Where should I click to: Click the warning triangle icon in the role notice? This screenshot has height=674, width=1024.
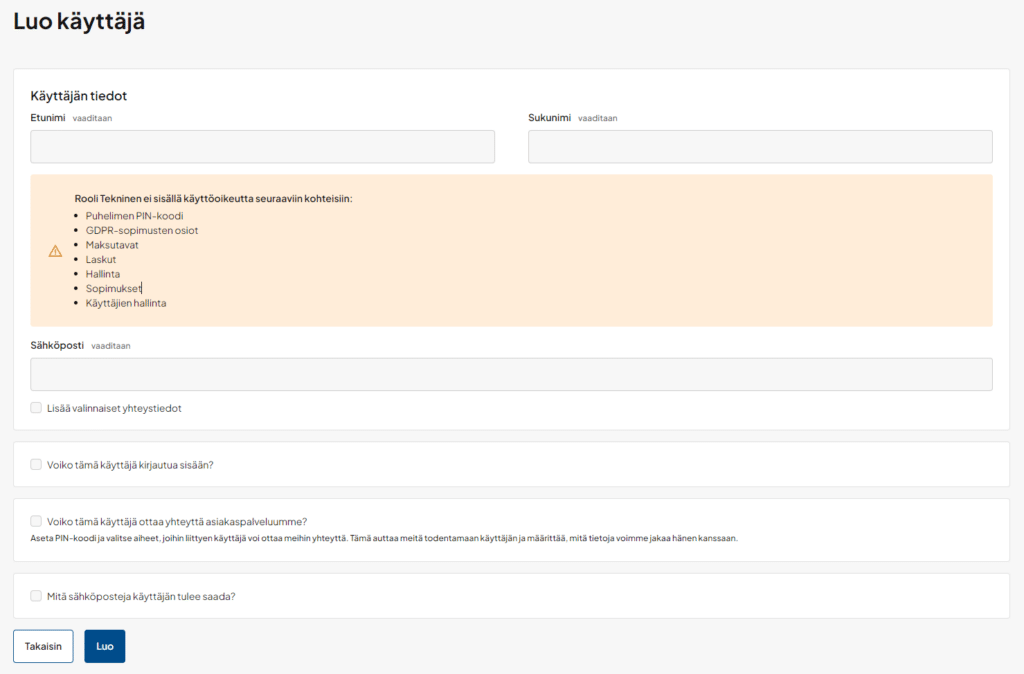(x=55, y=251)
